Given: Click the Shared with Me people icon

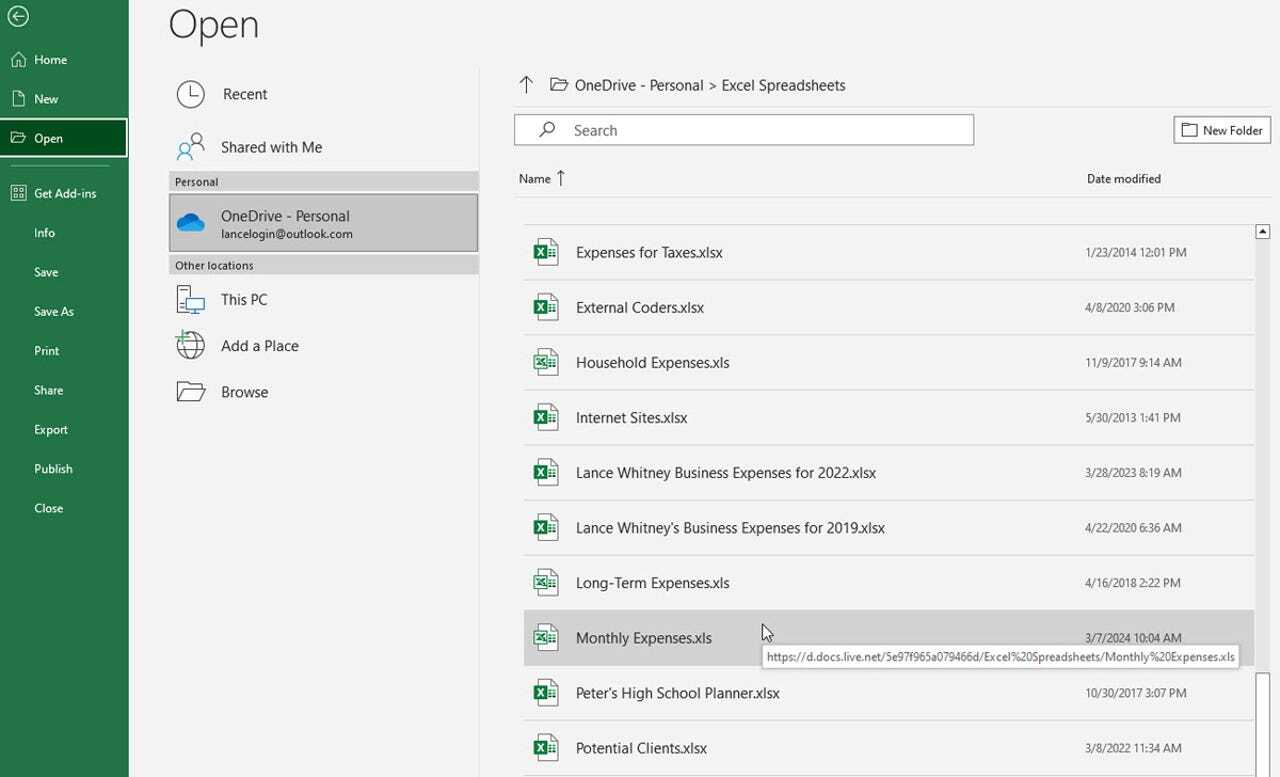Looking at the screenshot, I should pyautogui.click(x=190, y=147).
